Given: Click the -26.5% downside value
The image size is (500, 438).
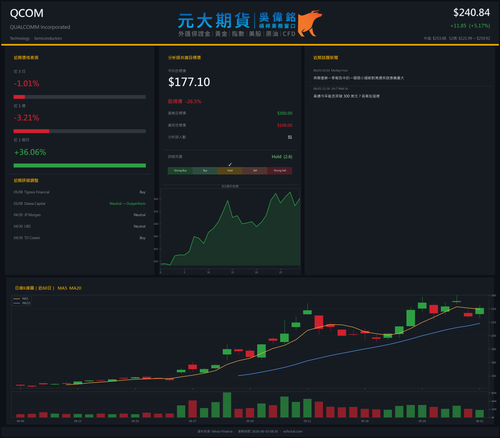Looking at the screenshot, I should tap(193, 101).
